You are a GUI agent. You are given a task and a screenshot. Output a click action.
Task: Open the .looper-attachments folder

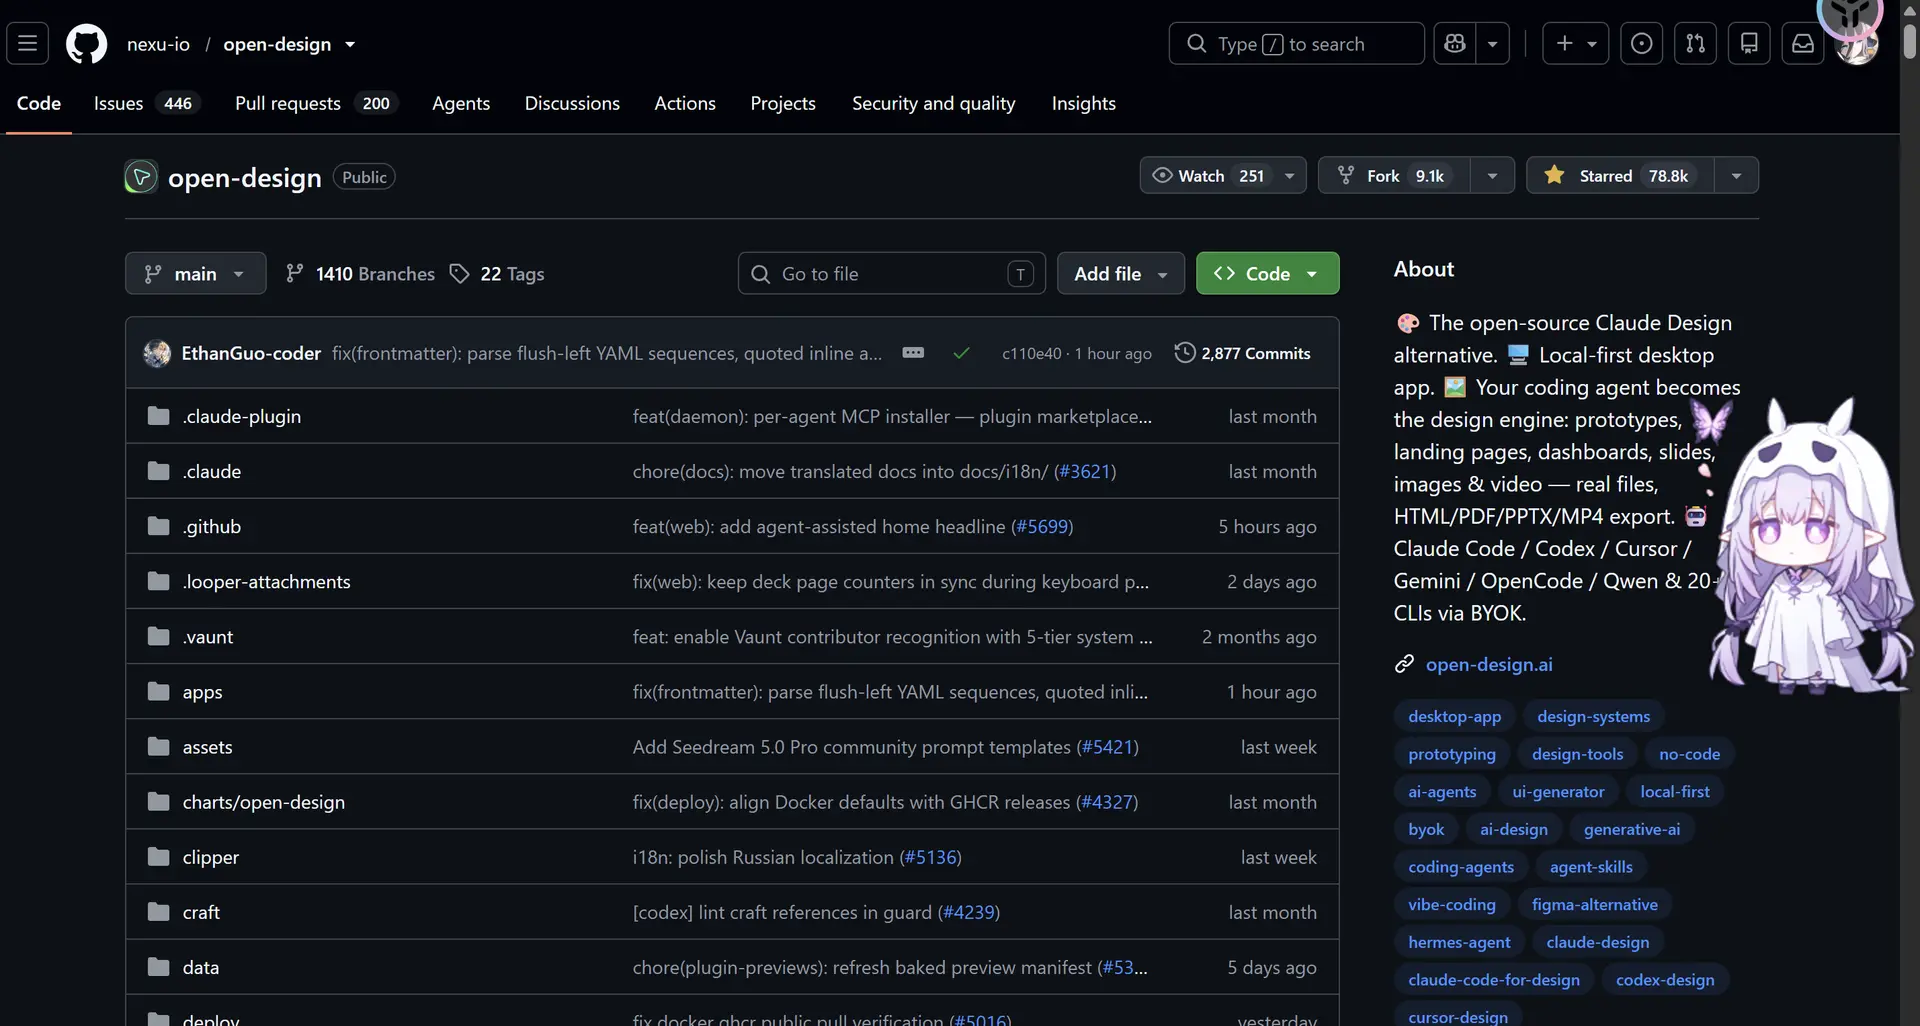266,581
